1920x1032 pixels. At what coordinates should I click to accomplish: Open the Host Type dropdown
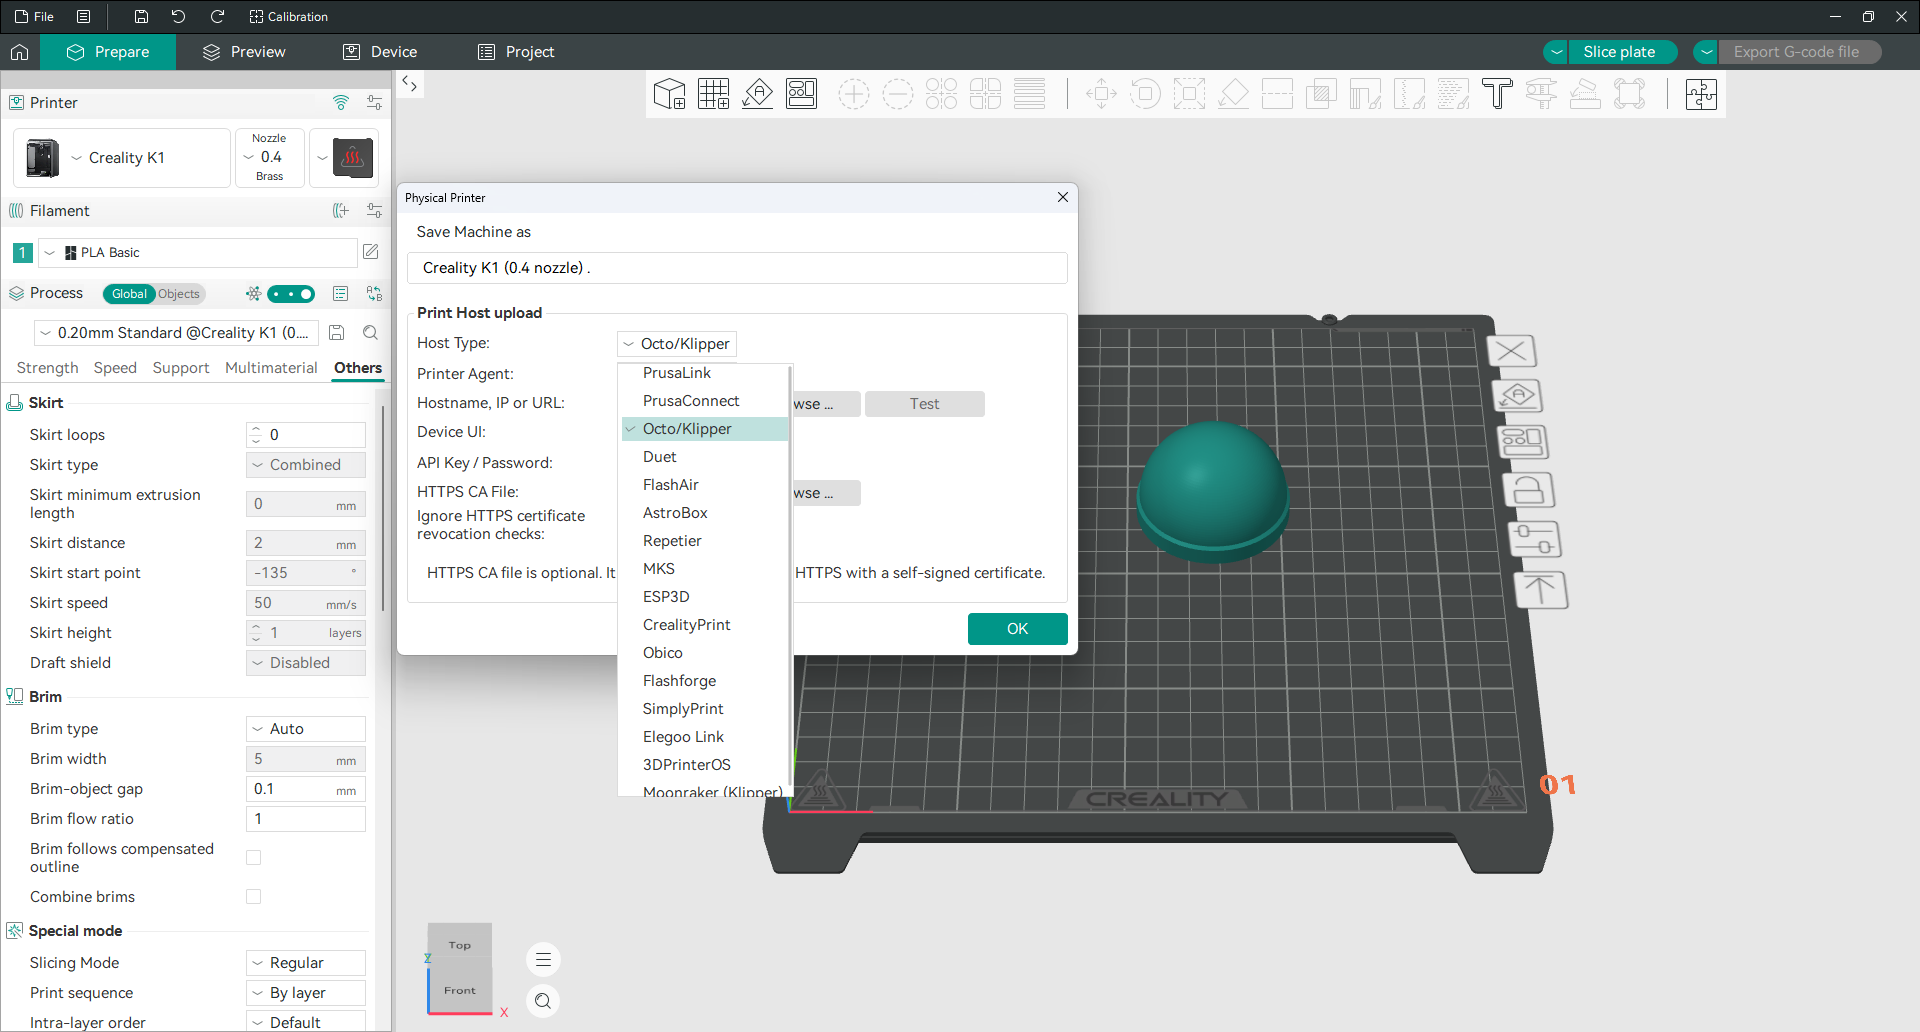677,344
